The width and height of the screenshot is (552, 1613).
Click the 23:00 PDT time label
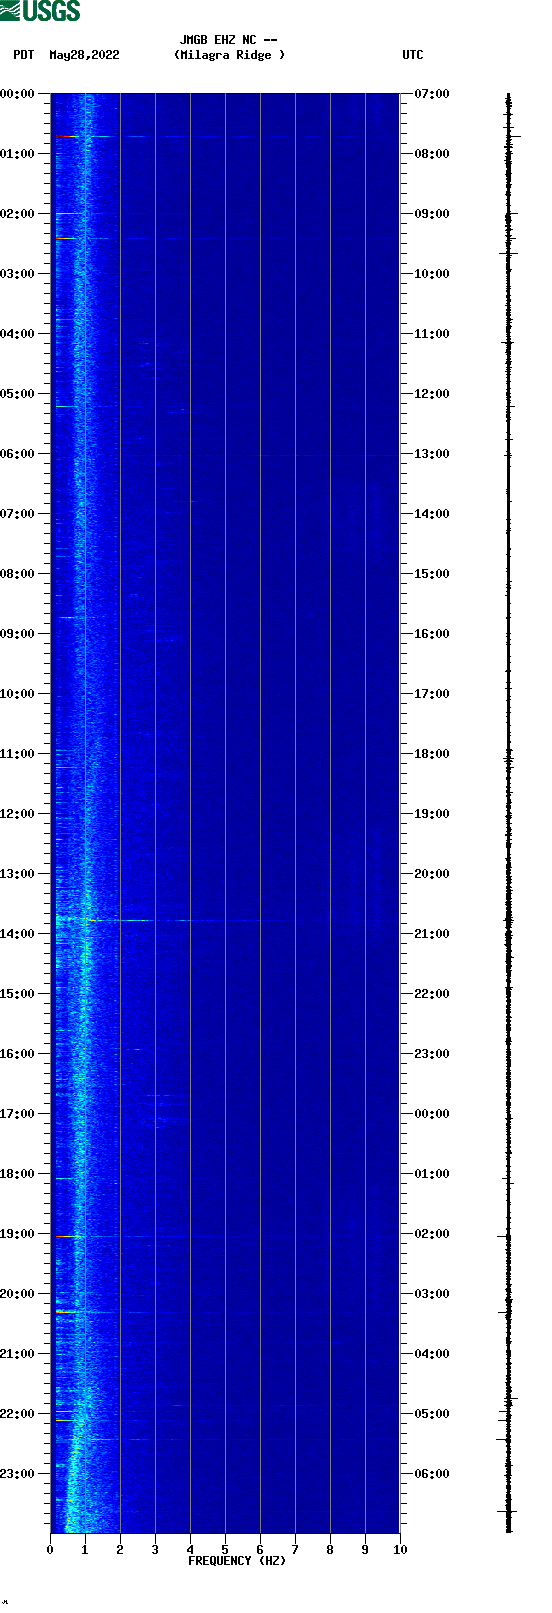18,1474
